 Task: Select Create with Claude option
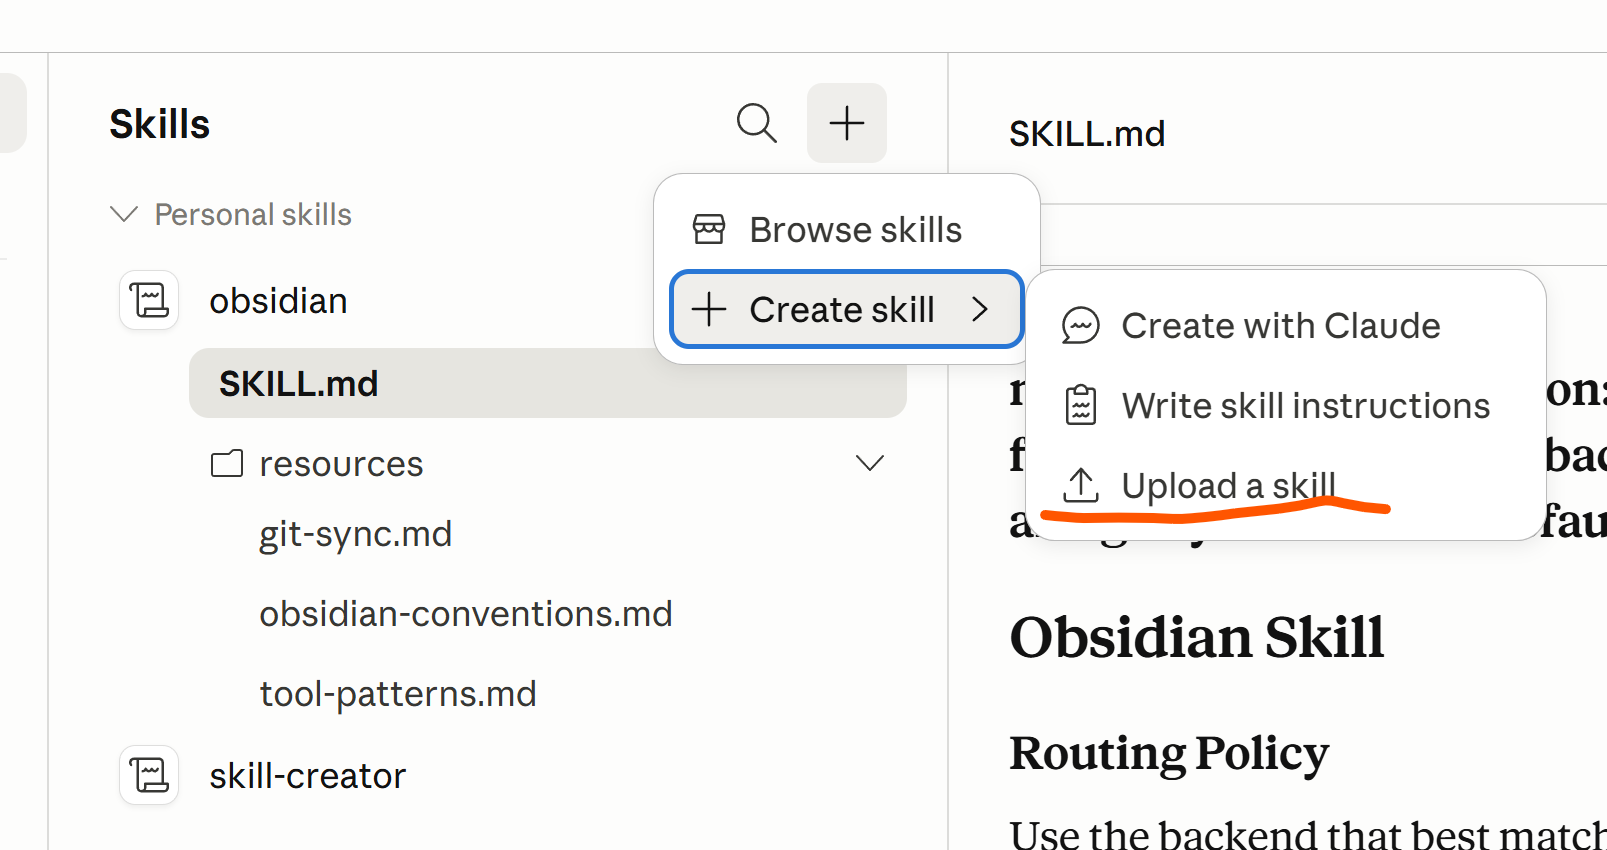pyautogui.click(x=1280, y=326)
